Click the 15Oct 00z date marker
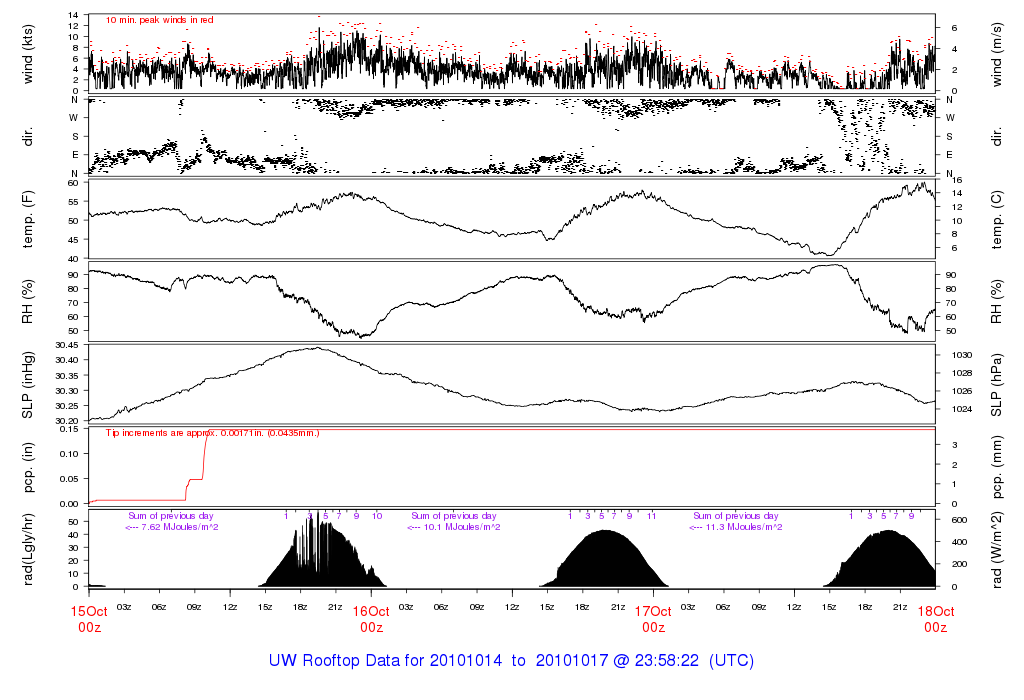This screenshot has width=1024, height=700. click(x=89, y=619)
